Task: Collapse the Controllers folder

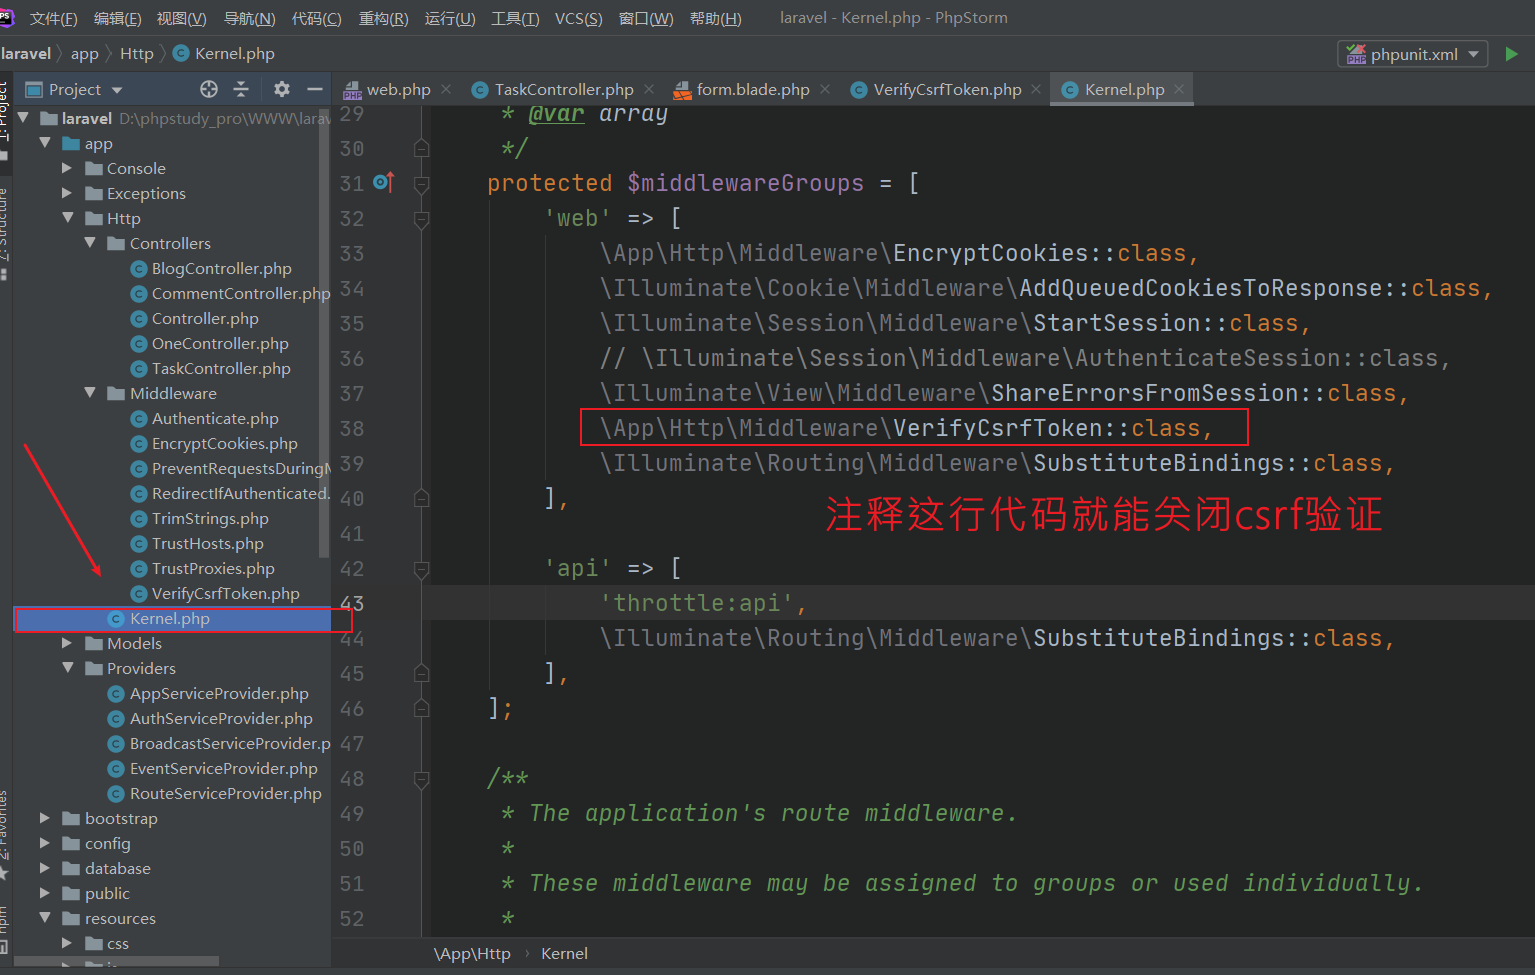Action: pyautogui.click(x=90, y=243)
